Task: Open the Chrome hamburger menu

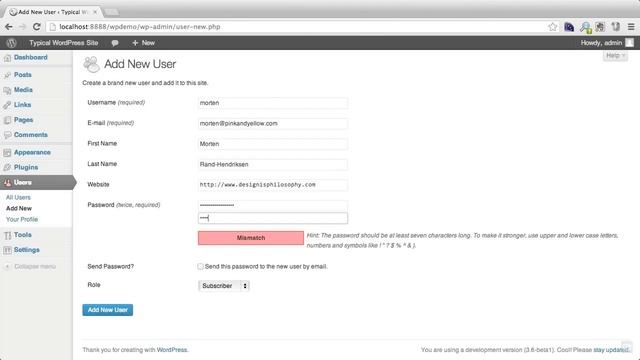Action: click(x=631, y=27)
